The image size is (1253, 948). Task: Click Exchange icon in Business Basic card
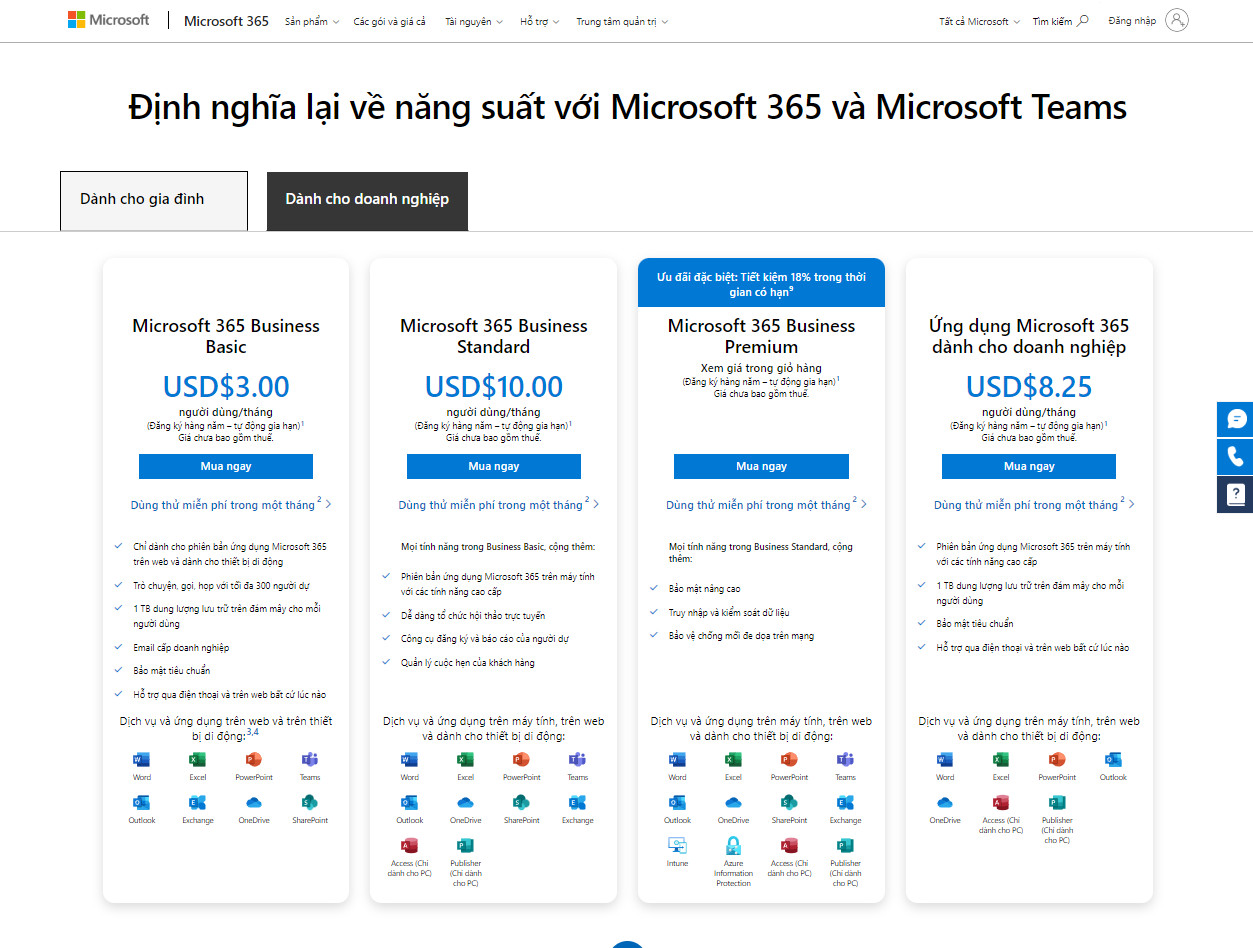point(197,803)
